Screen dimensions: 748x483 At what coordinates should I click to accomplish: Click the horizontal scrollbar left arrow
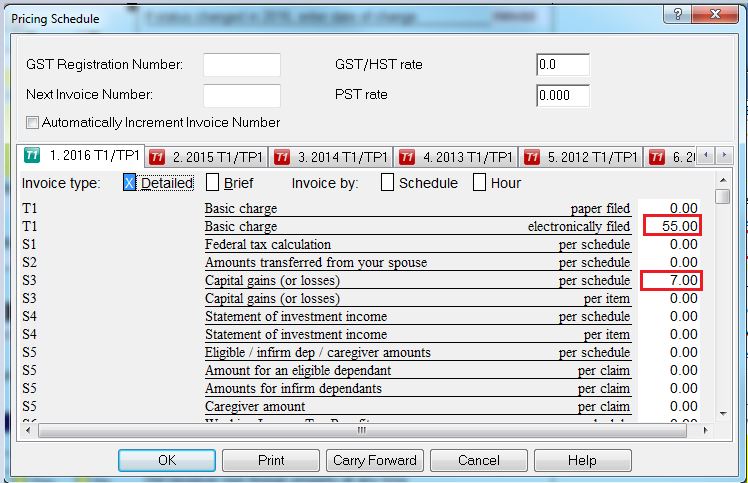28,430
